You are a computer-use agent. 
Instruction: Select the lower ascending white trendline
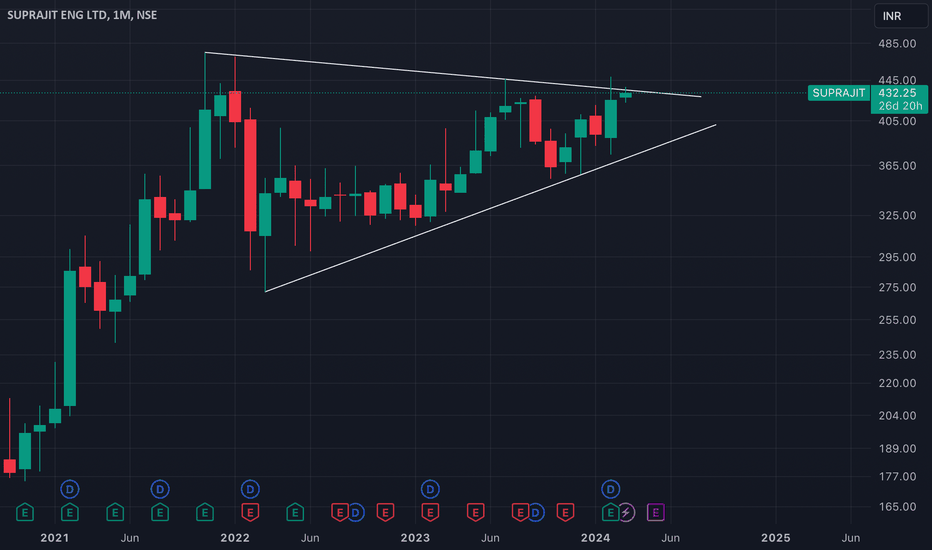point(490,208)
